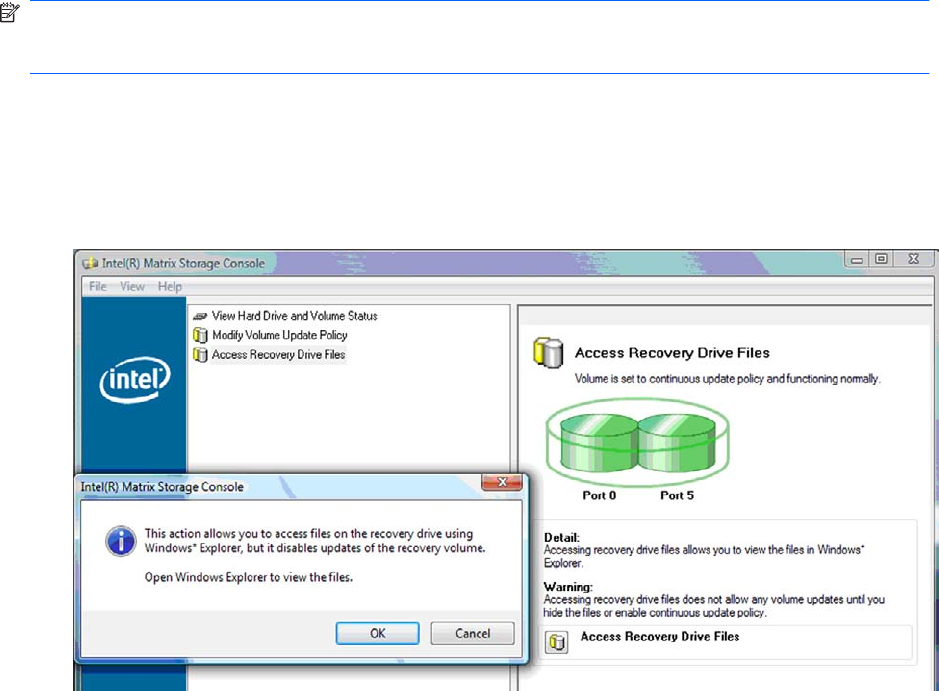Click the Port 0 label
This screenshot has width=939, height=691.
(599, 495)
